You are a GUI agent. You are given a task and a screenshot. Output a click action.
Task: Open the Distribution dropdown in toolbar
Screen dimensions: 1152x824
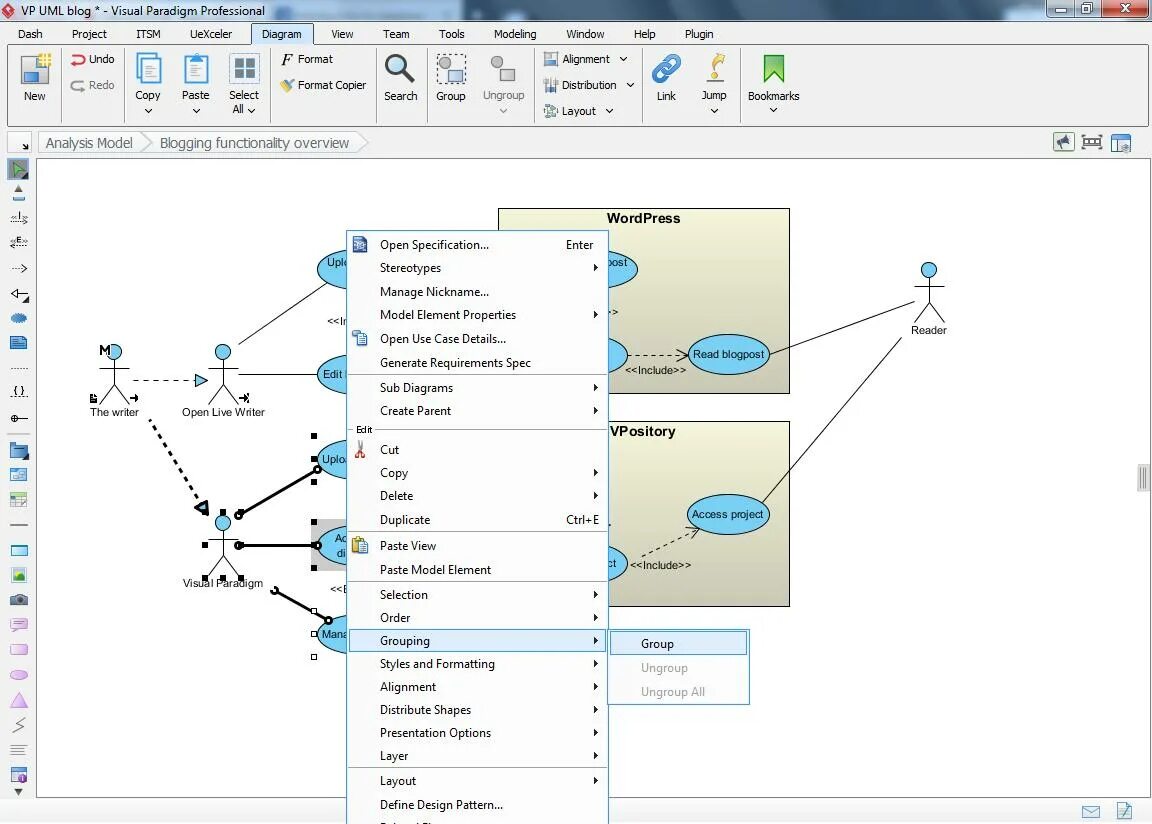click(x=588, y=85)
